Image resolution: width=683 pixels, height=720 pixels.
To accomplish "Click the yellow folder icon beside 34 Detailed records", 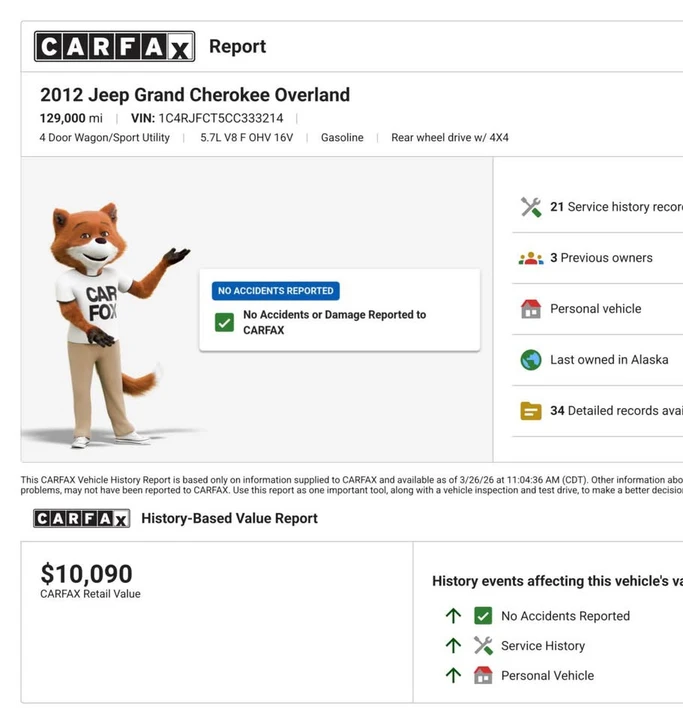I will click(x=531, y=411).
